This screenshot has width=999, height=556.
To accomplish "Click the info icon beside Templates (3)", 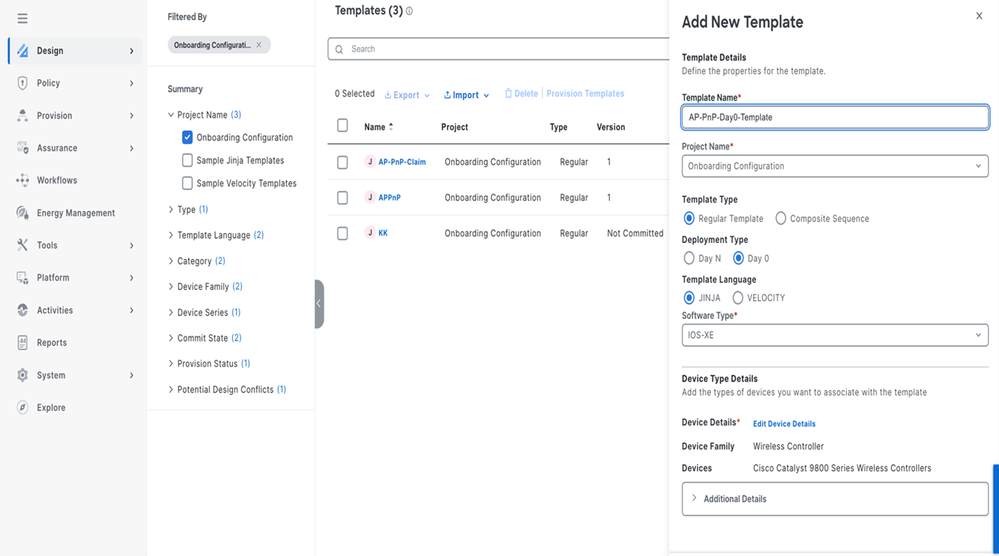I will point(409,11).
